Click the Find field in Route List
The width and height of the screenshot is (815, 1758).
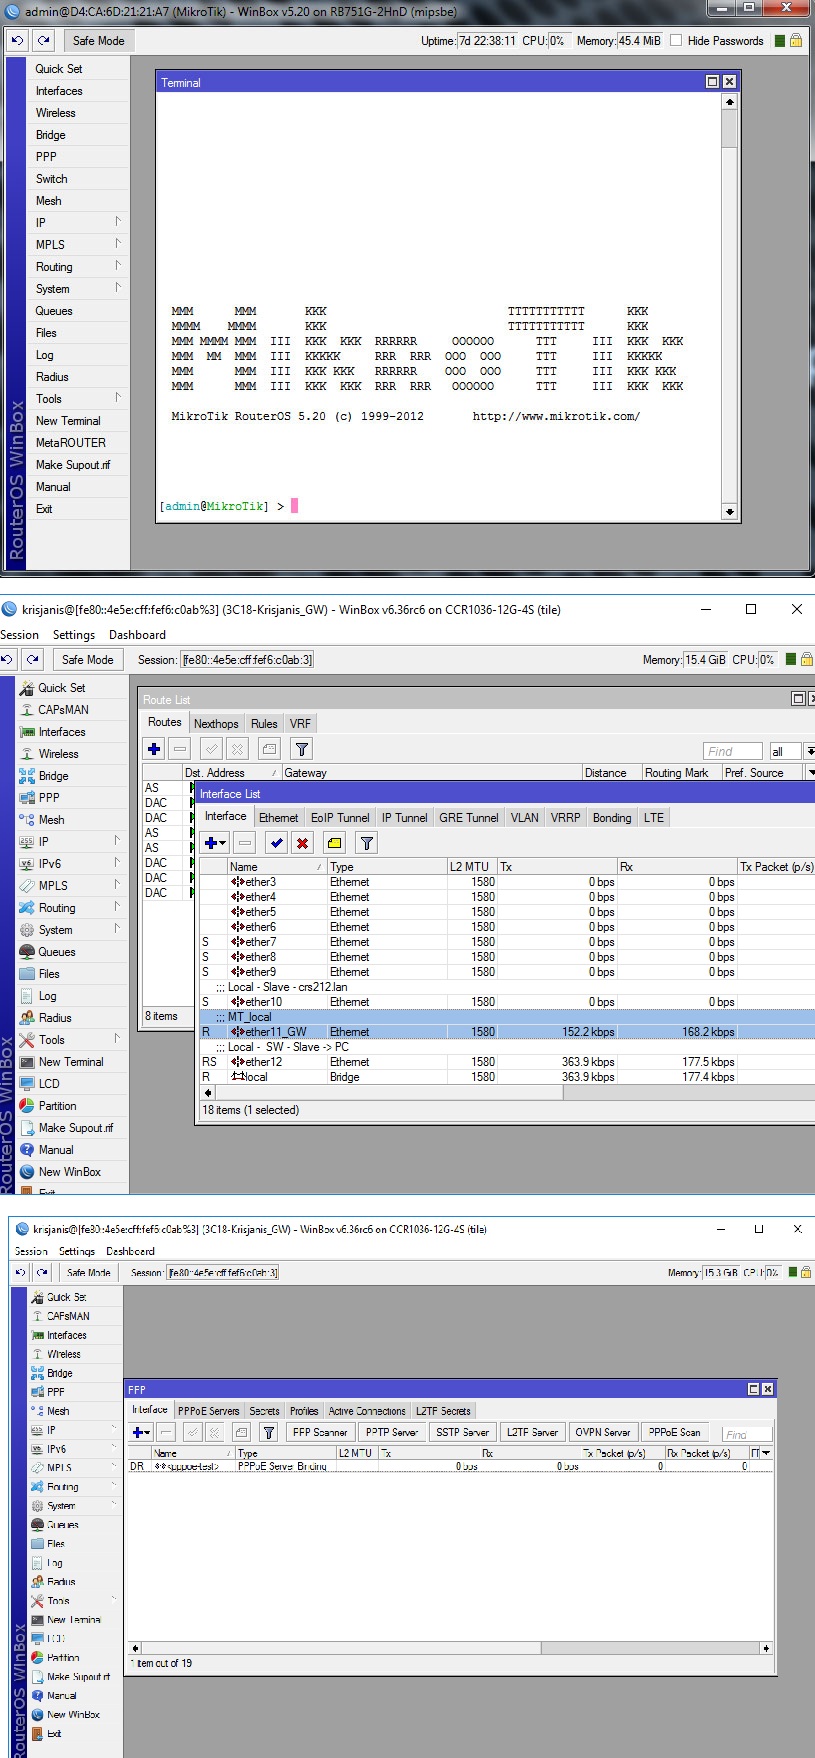click(x=734, y=752)
